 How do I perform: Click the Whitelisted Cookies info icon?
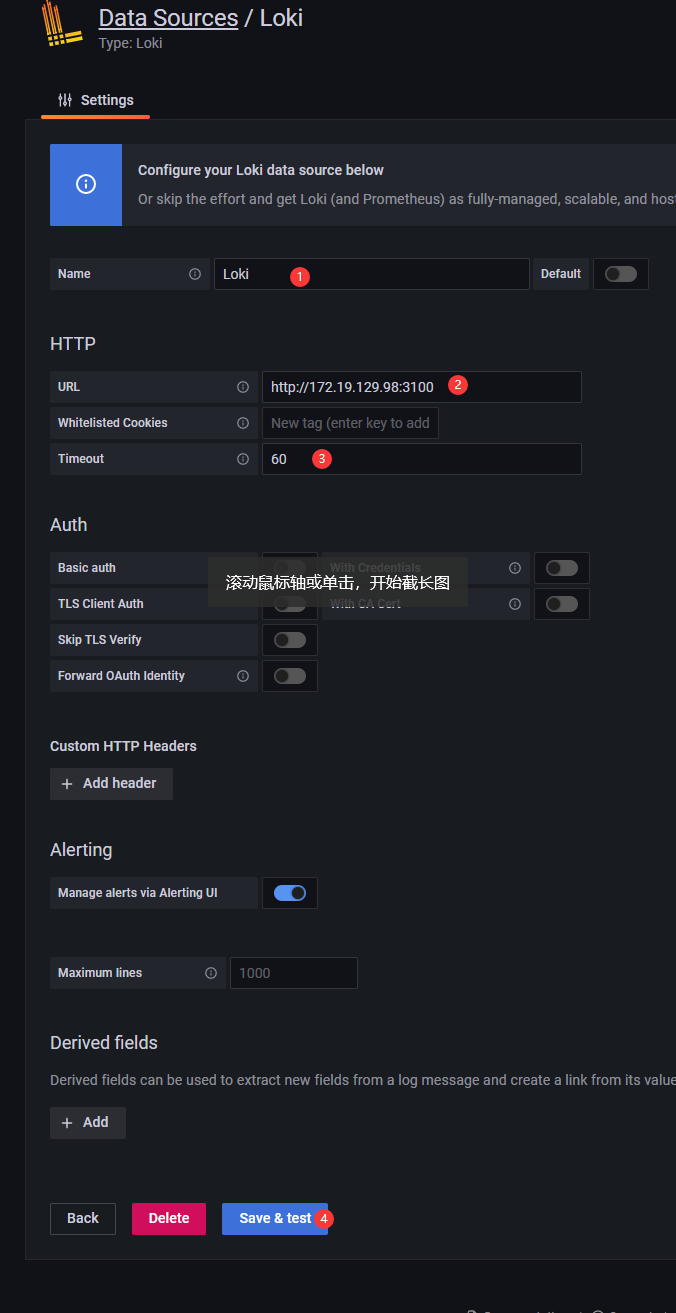click(x=243, y=423)
